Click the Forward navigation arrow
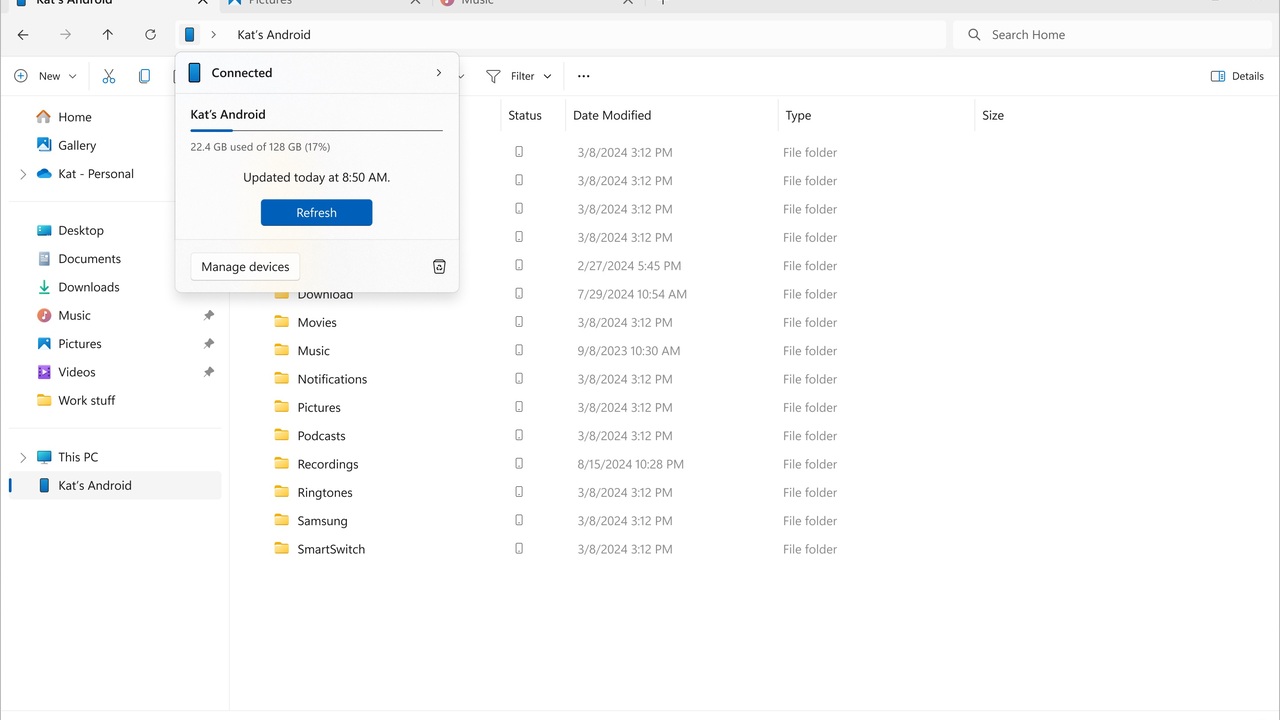1280x720 pixels. click(x=65, y=34)
